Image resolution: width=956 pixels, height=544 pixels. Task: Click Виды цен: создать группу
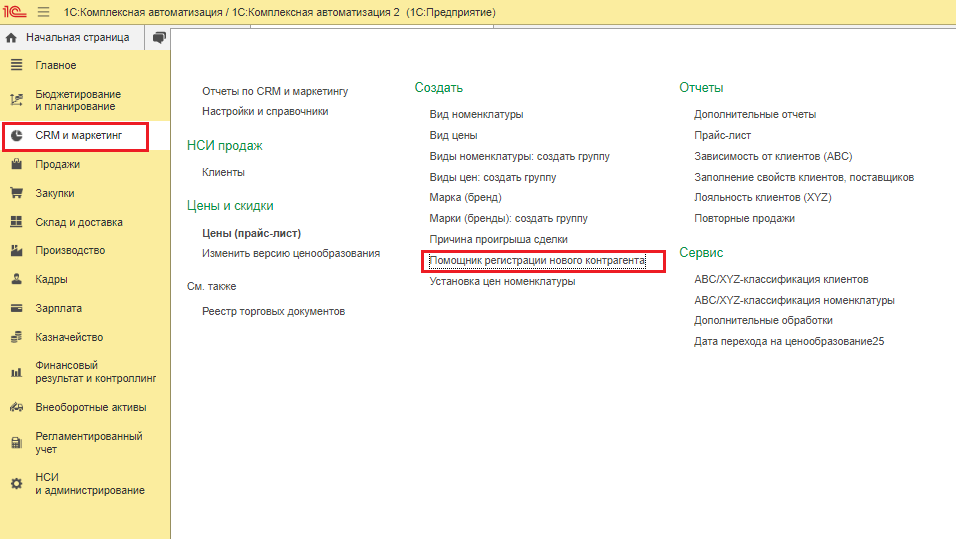tap(493, 177)
